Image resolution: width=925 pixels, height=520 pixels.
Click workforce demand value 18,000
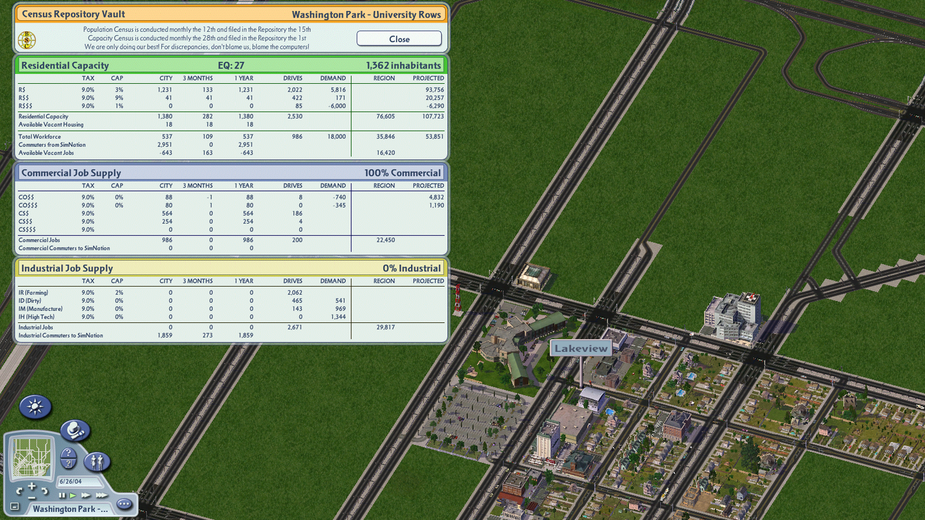coord(336,137)
